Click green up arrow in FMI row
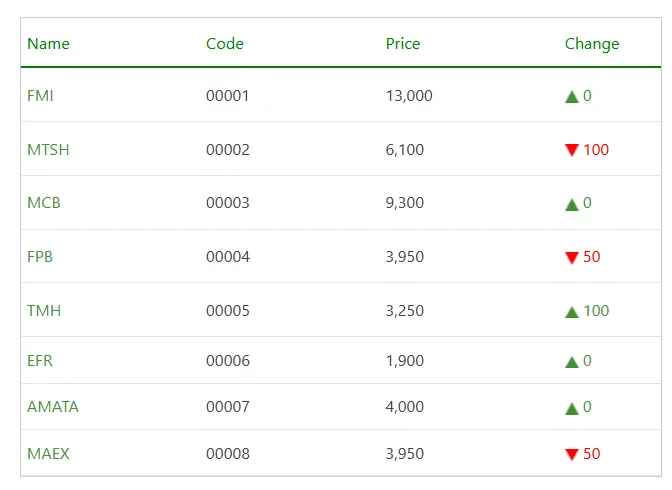 point(572,97)
